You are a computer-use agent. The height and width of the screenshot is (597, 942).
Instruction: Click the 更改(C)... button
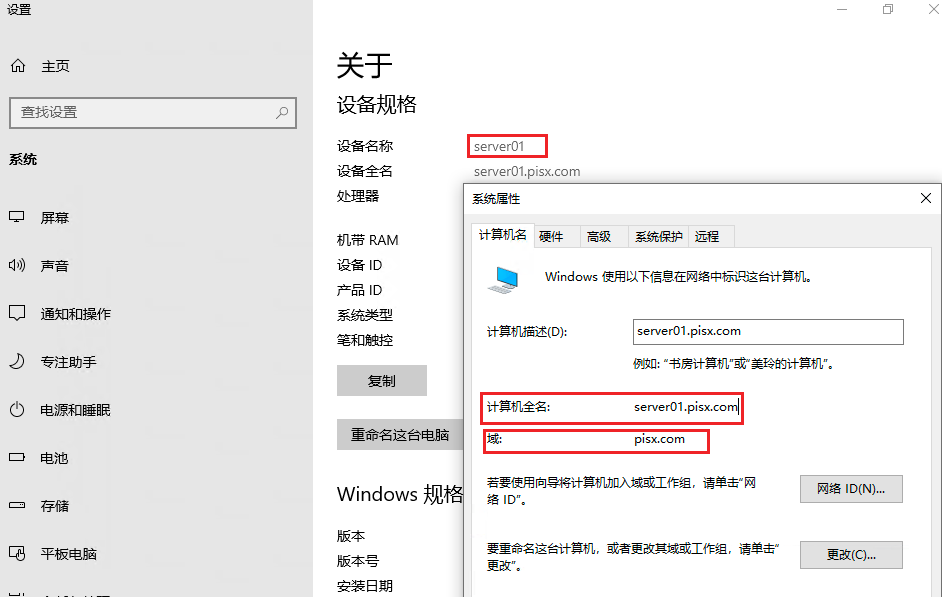[851, 555]
